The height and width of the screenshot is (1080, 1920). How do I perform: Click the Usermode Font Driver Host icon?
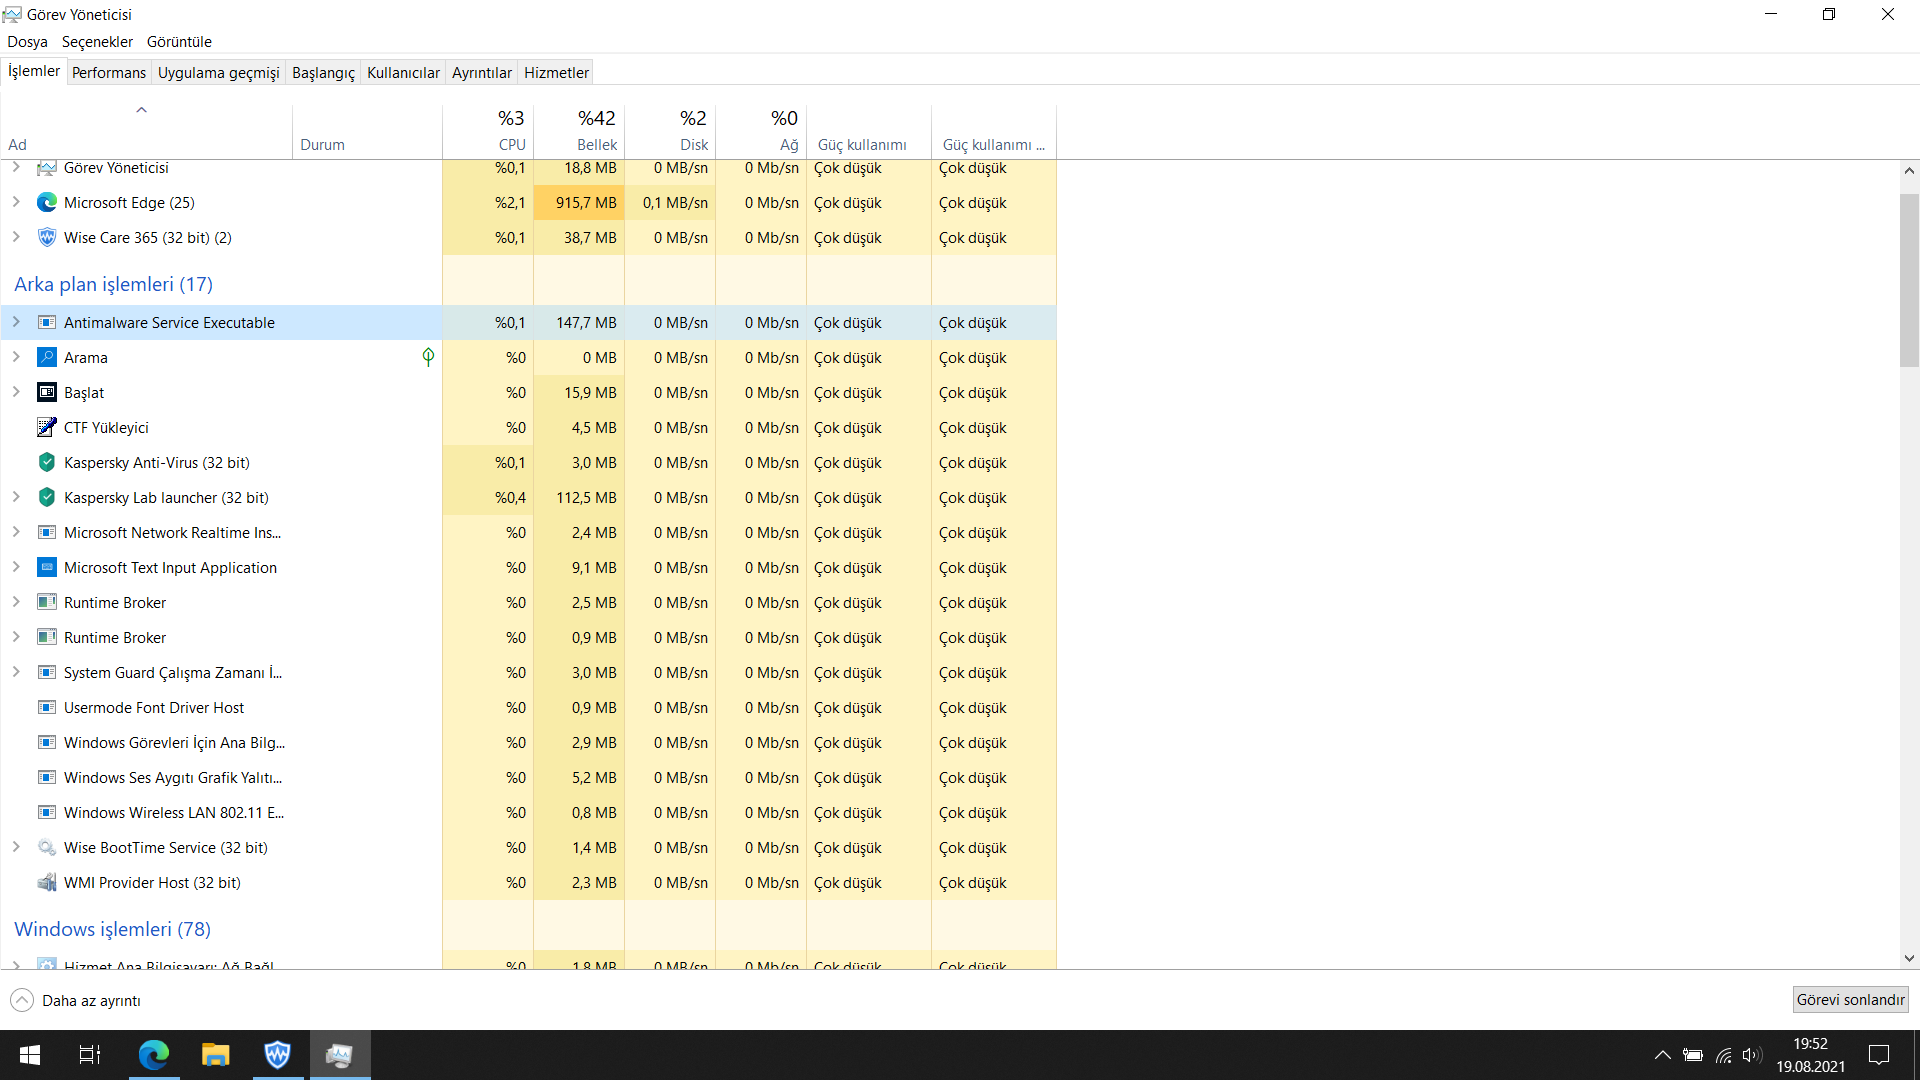tap(46, 708)
